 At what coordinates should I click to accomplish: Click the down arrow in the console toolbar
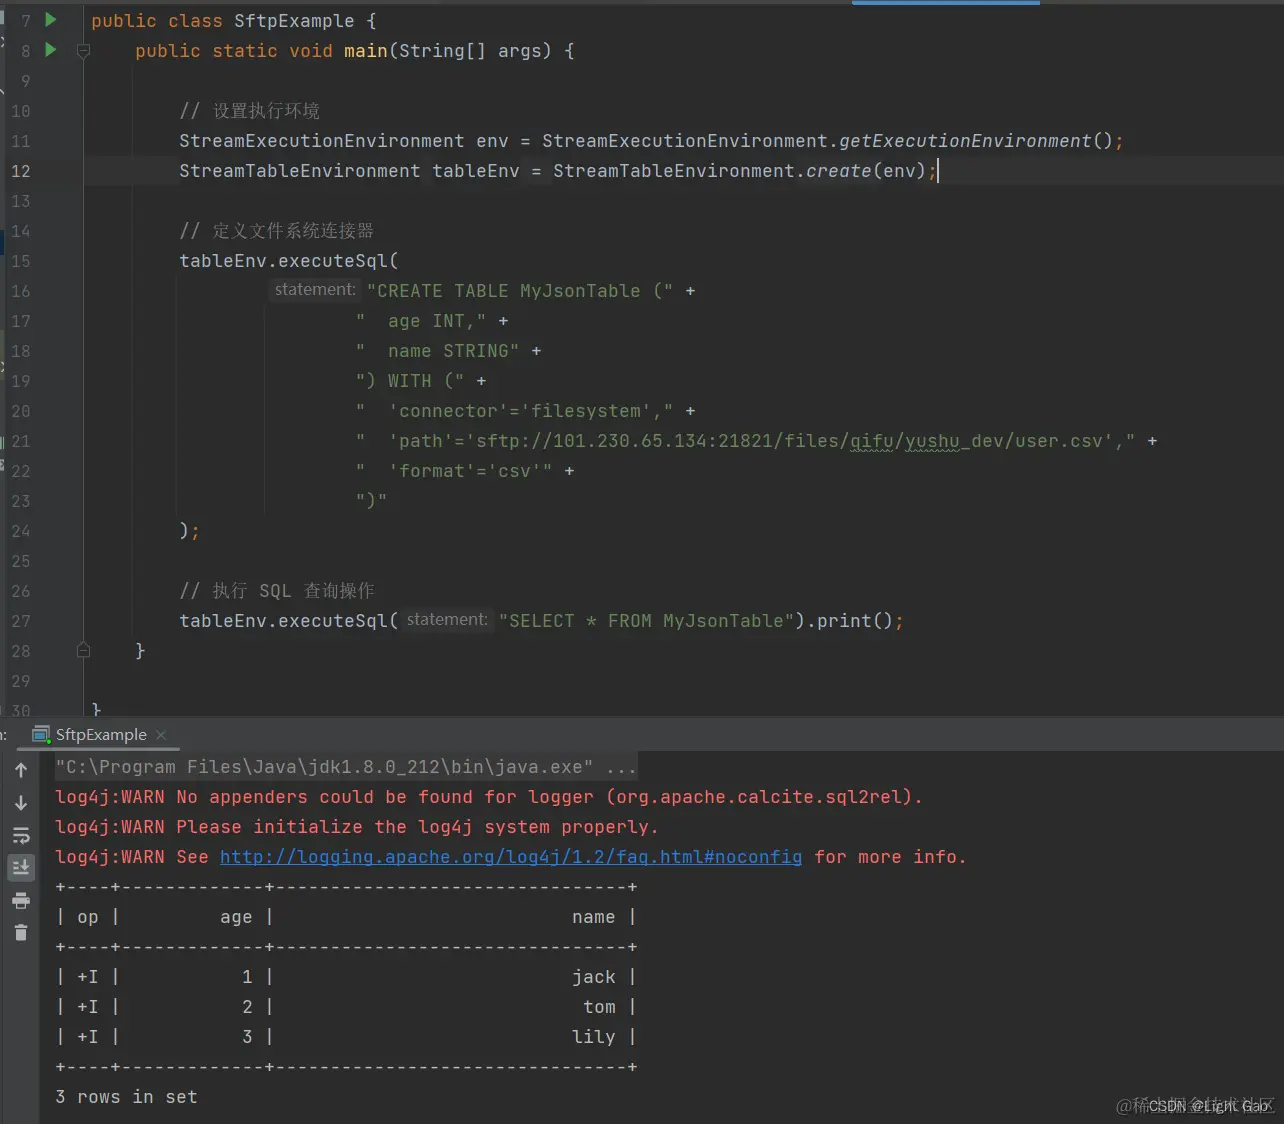21,803
